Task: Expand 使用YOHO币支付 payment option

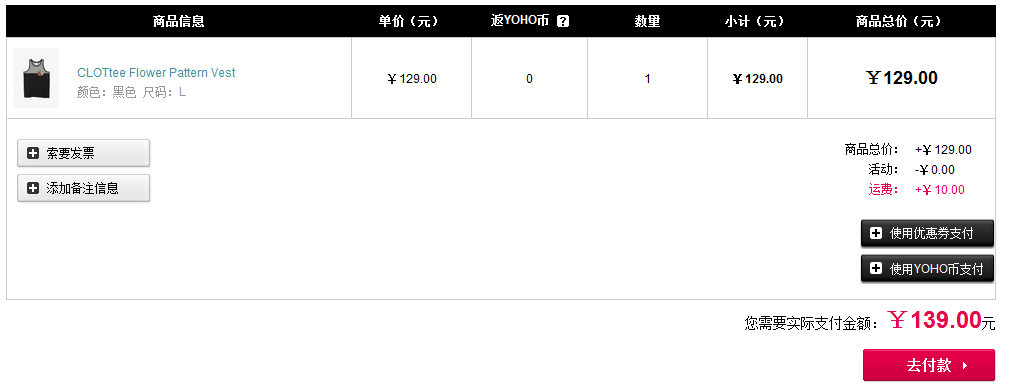Action: 927,269
